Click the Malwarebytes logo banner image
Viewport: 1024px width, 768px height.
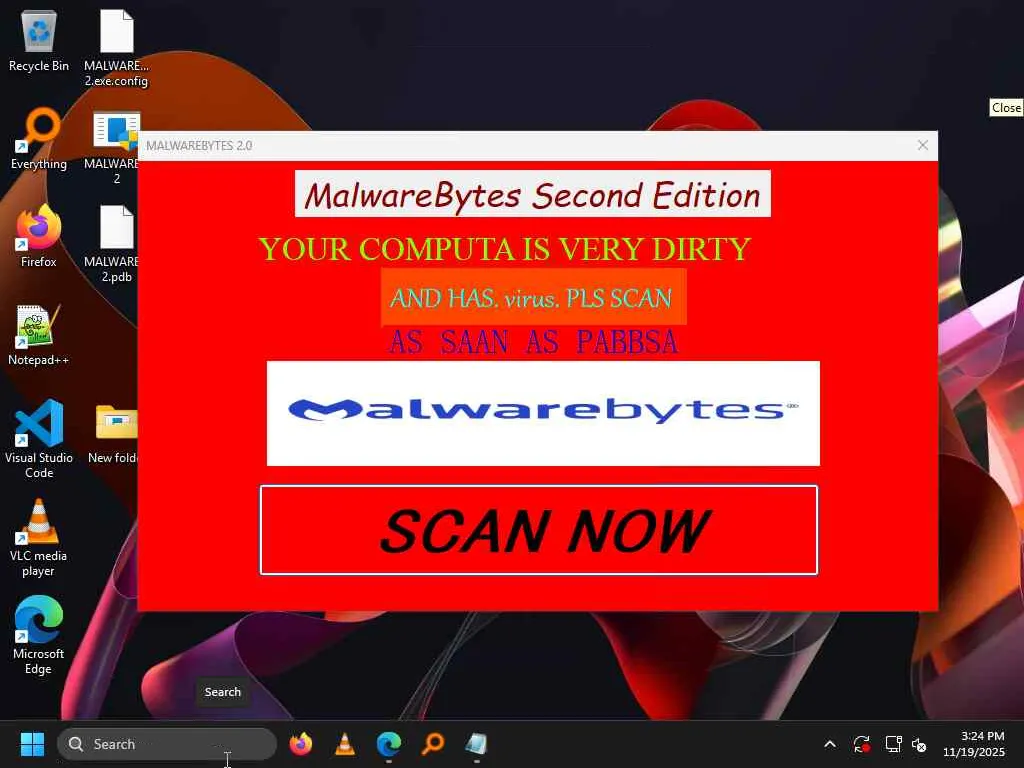click(543, 413)
